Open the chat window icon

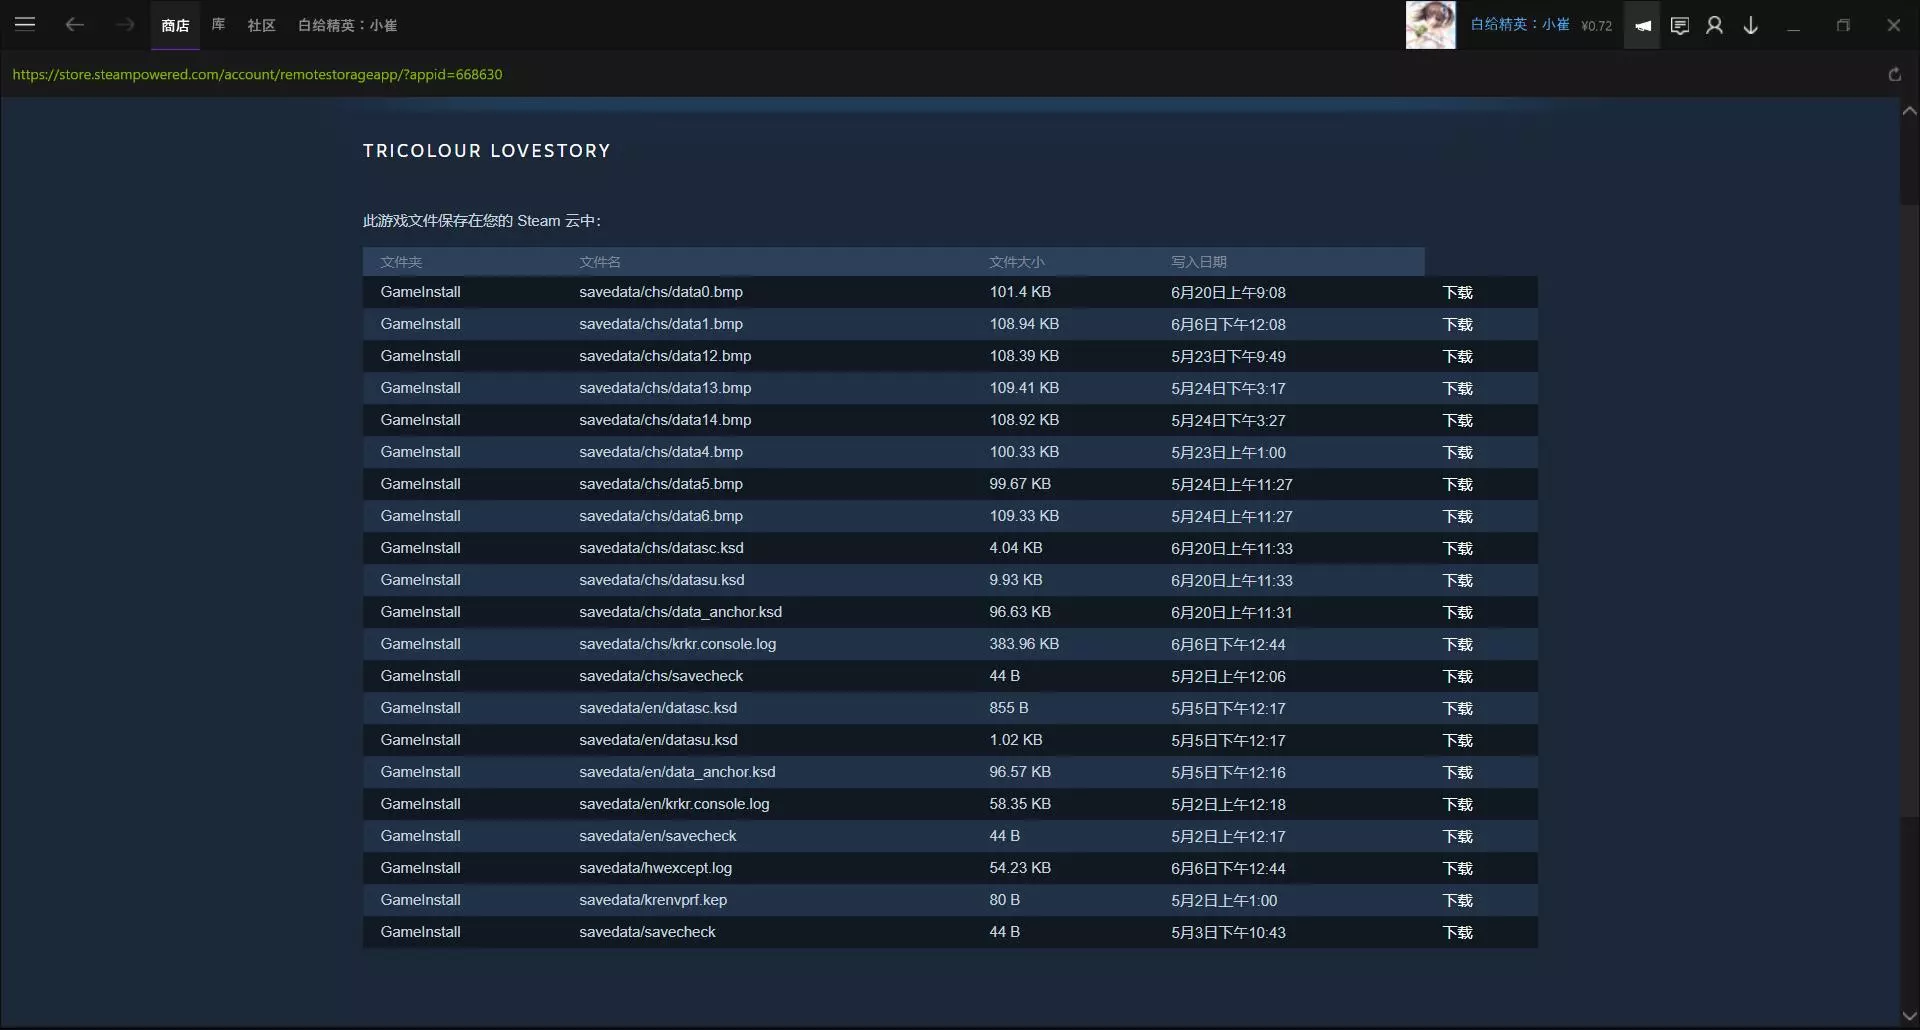1680,25
